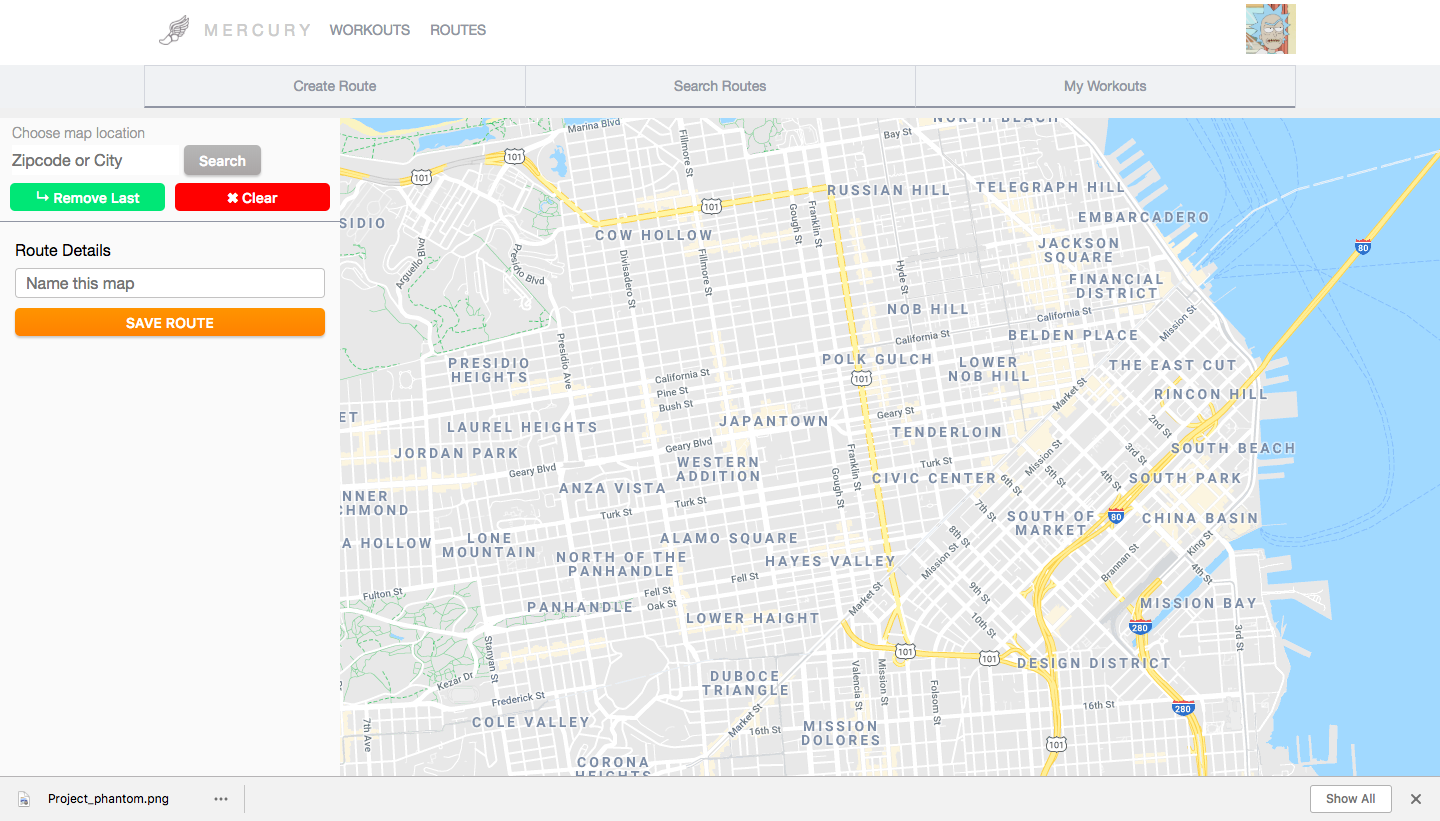Click the US-101 shield beside Design District
Image resolution: width=1440 pixels, height=821 pixels.
click(x=989, y=658)
